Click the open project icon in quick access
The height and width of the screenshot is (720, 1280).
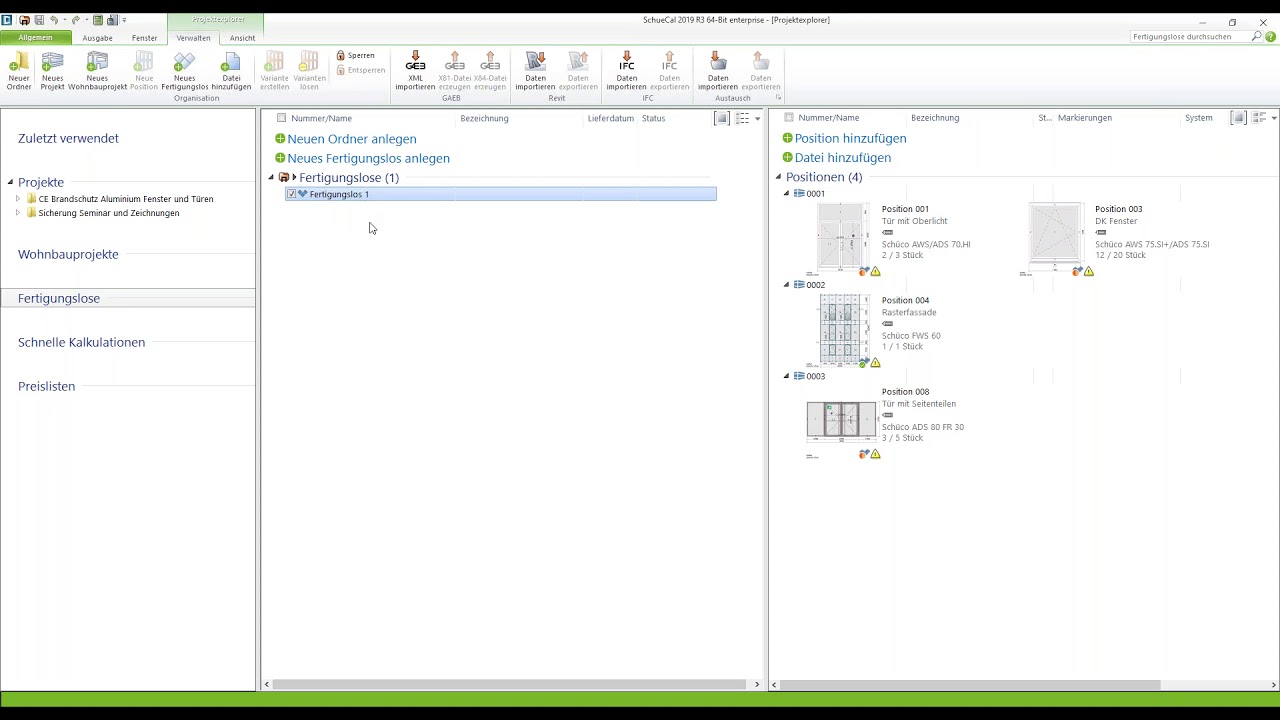coord(23,20)
